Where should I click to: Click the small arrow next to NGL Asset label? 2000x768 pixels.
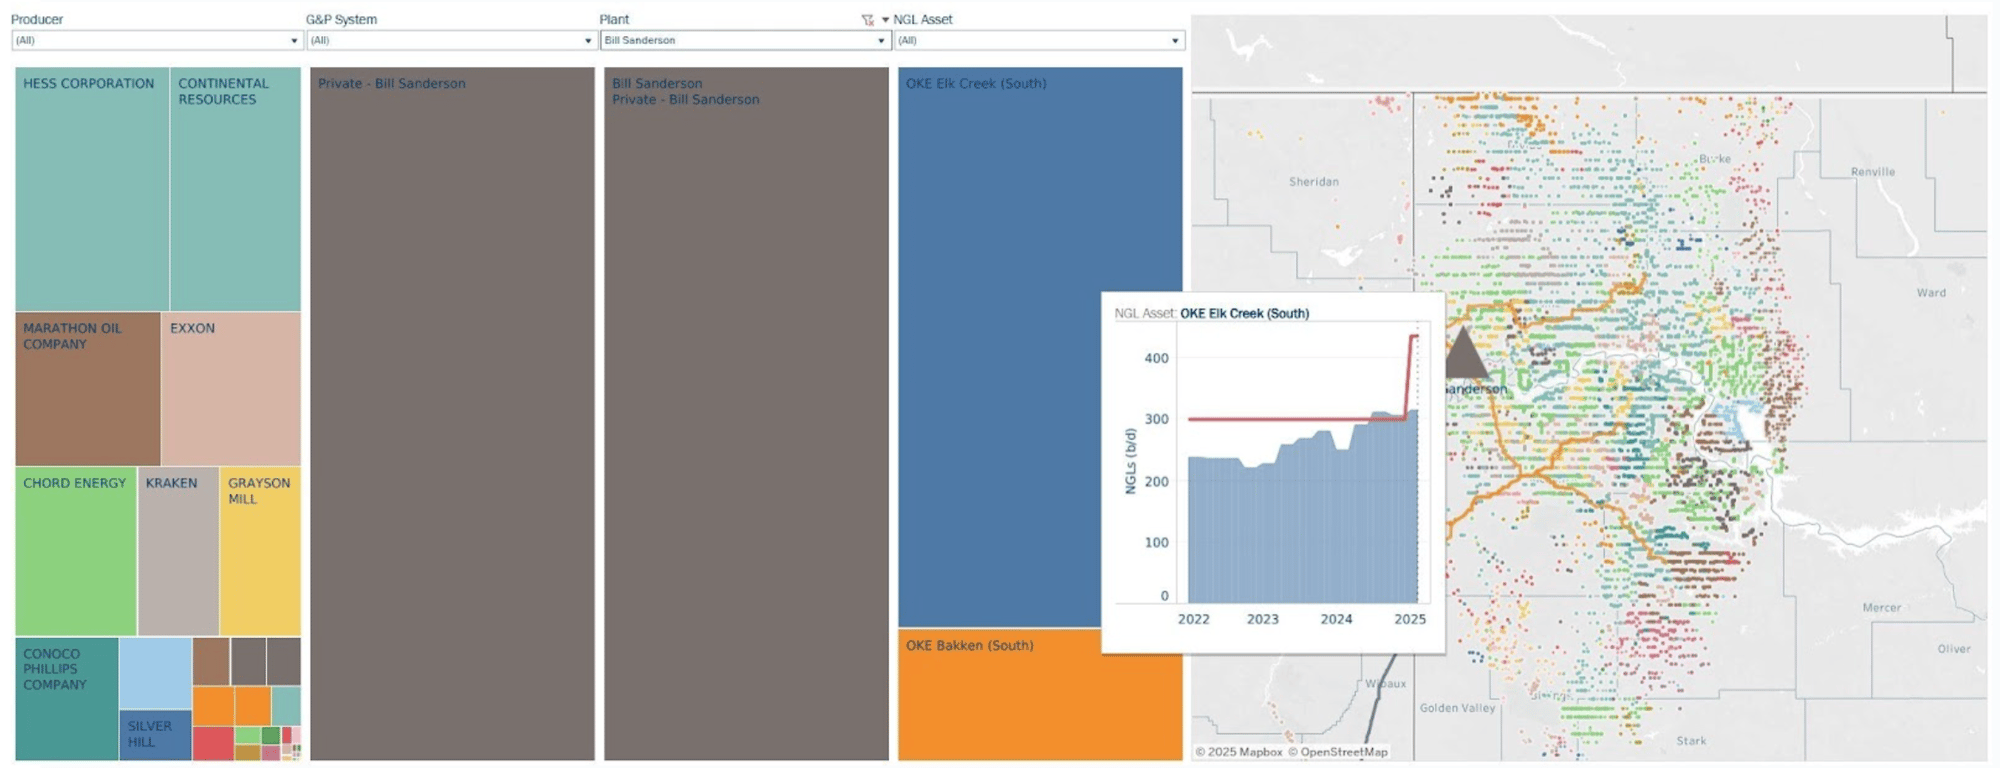[885, 20]
